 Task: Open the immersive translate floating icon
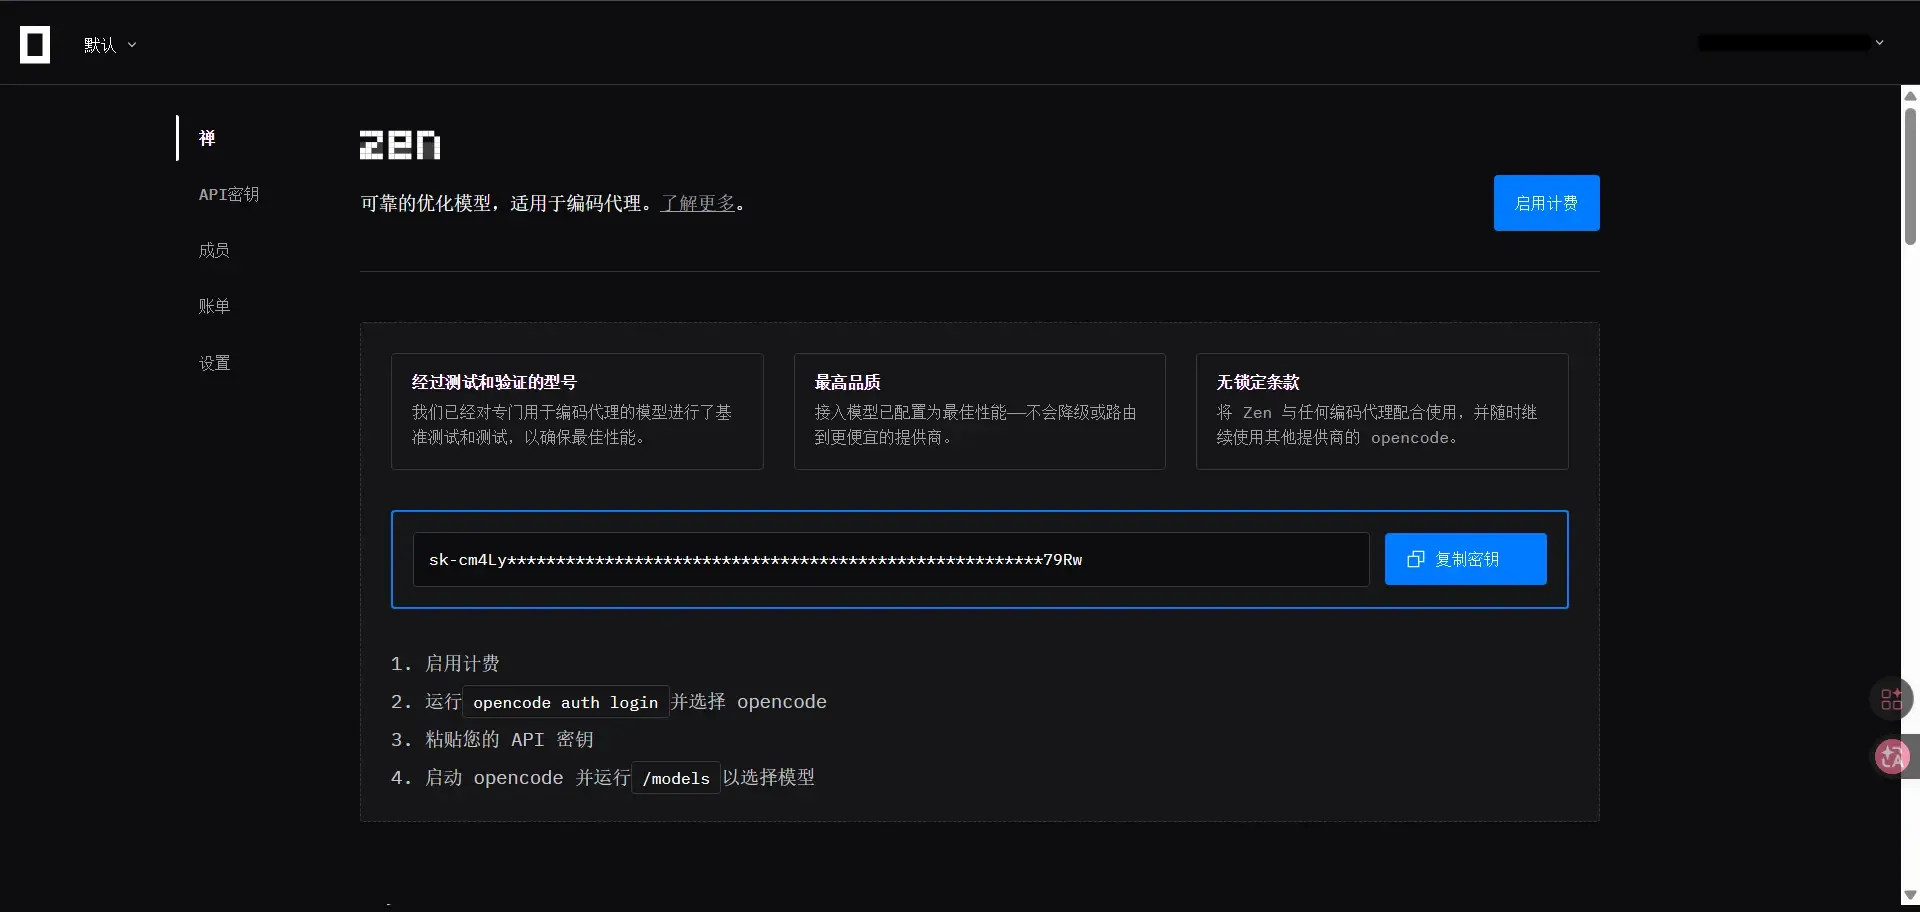click(1892, 757)
